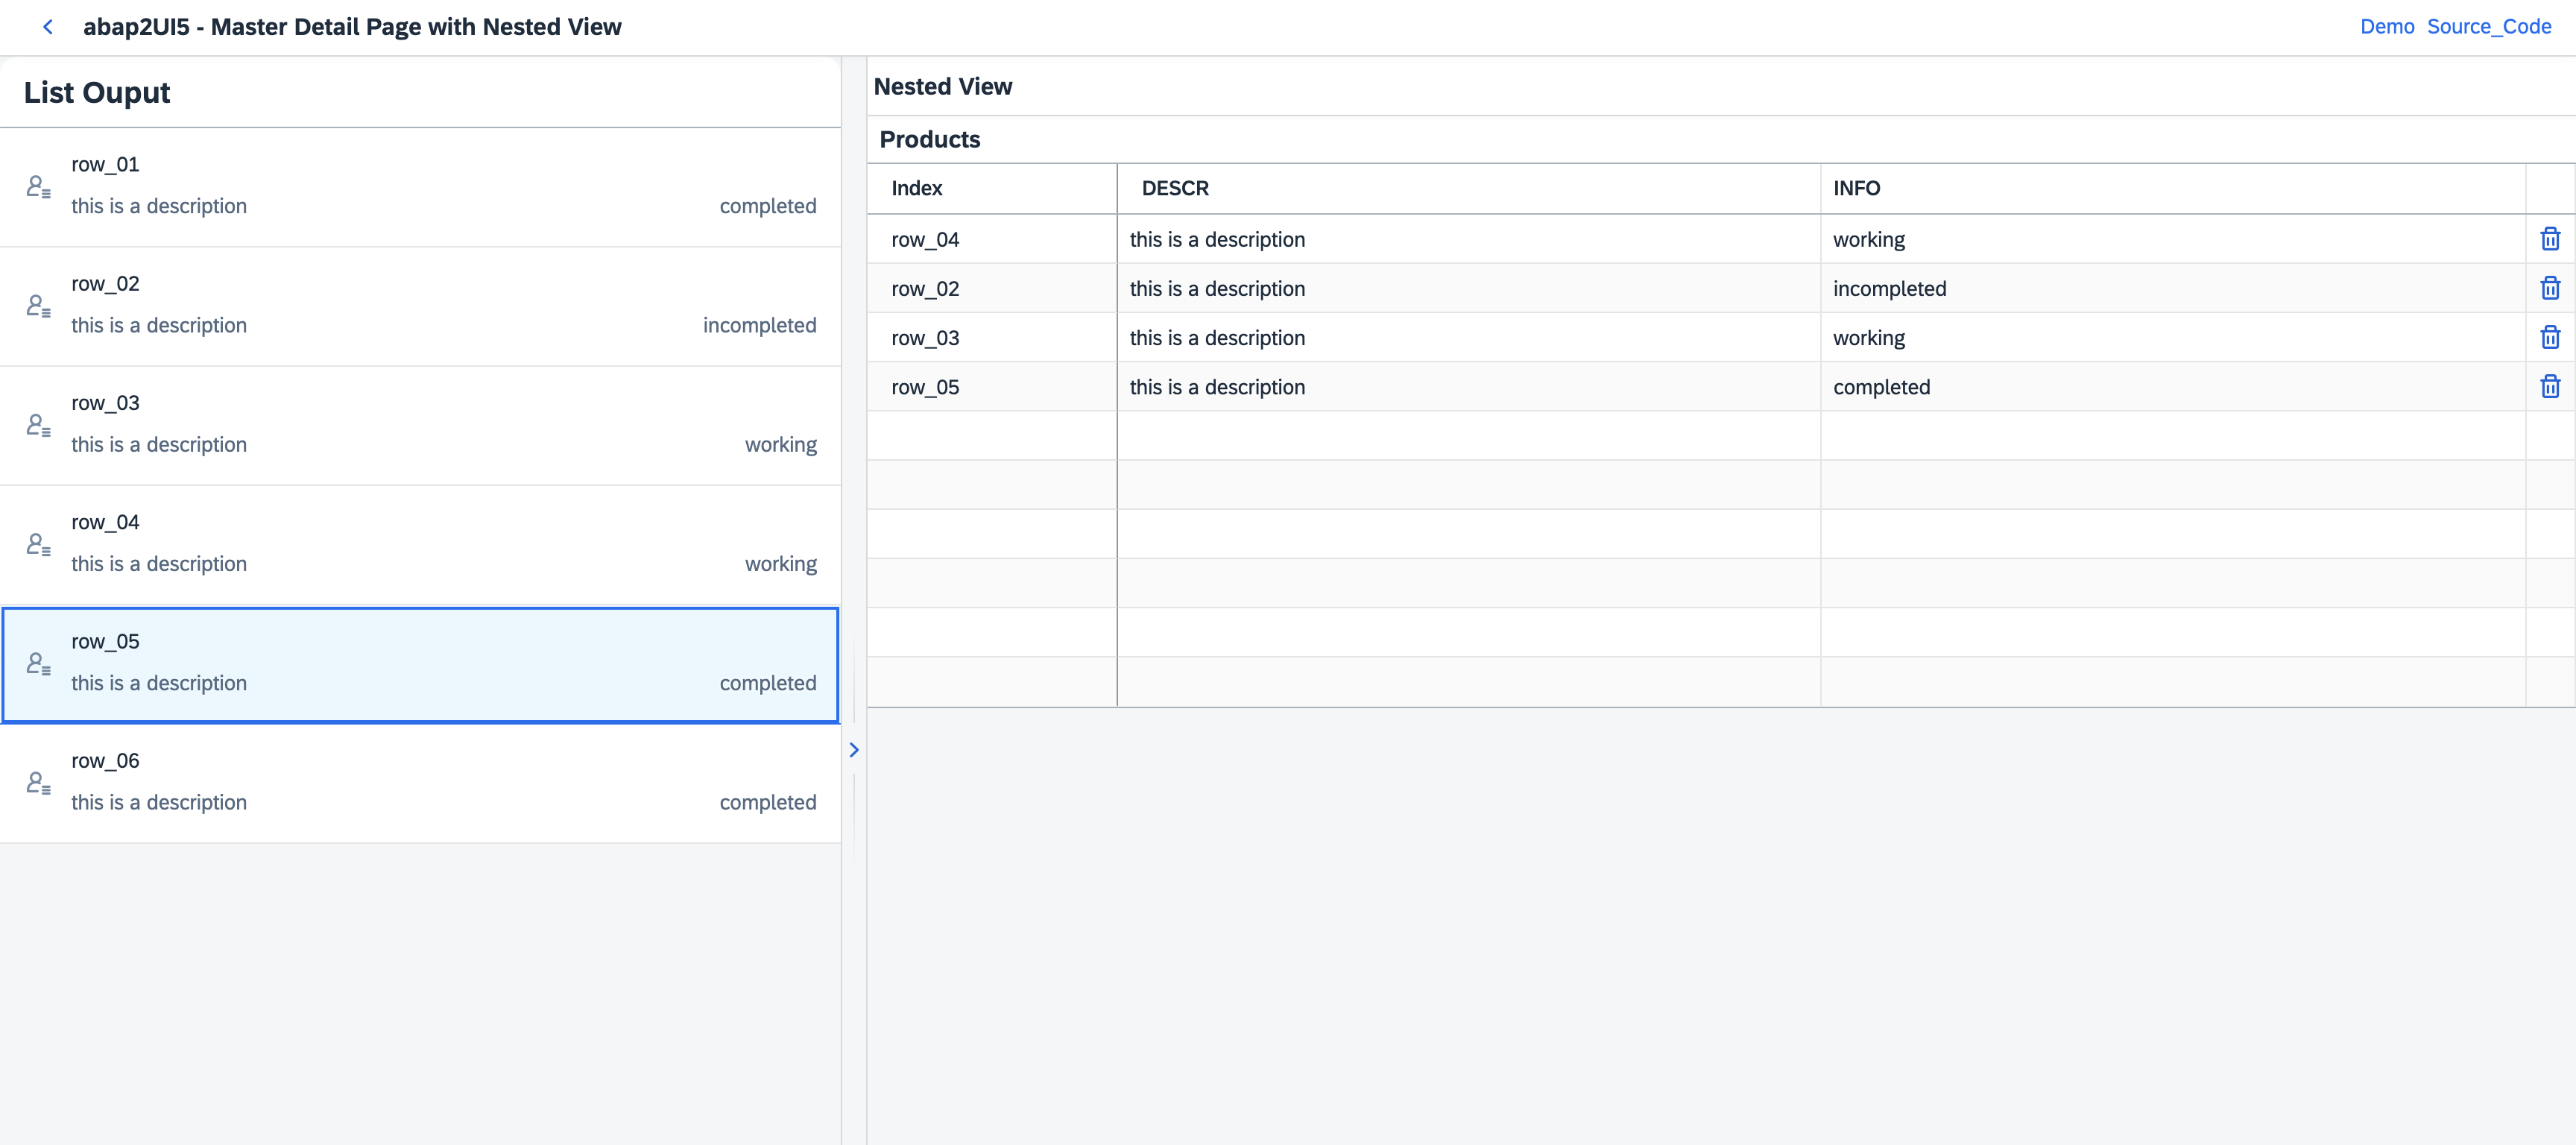Click the delete trash icon for row_04

pyautogui.click(x=2550, y=239)
